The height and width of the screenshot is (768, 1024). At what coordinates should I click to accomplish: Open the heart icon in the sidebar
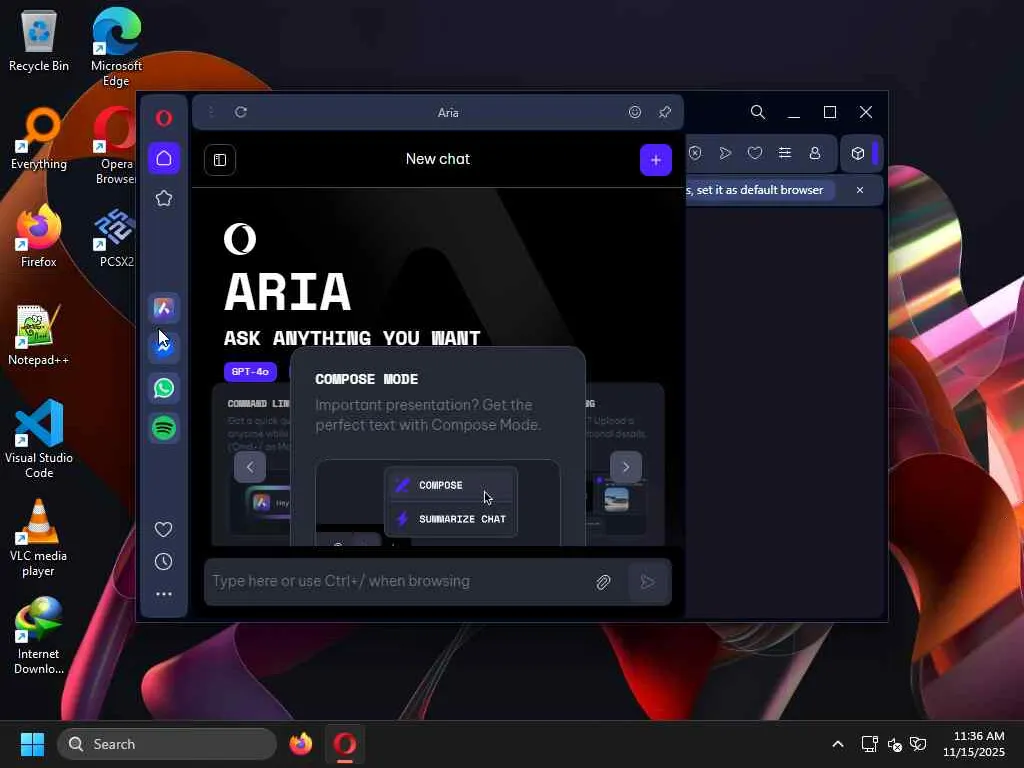163,529
